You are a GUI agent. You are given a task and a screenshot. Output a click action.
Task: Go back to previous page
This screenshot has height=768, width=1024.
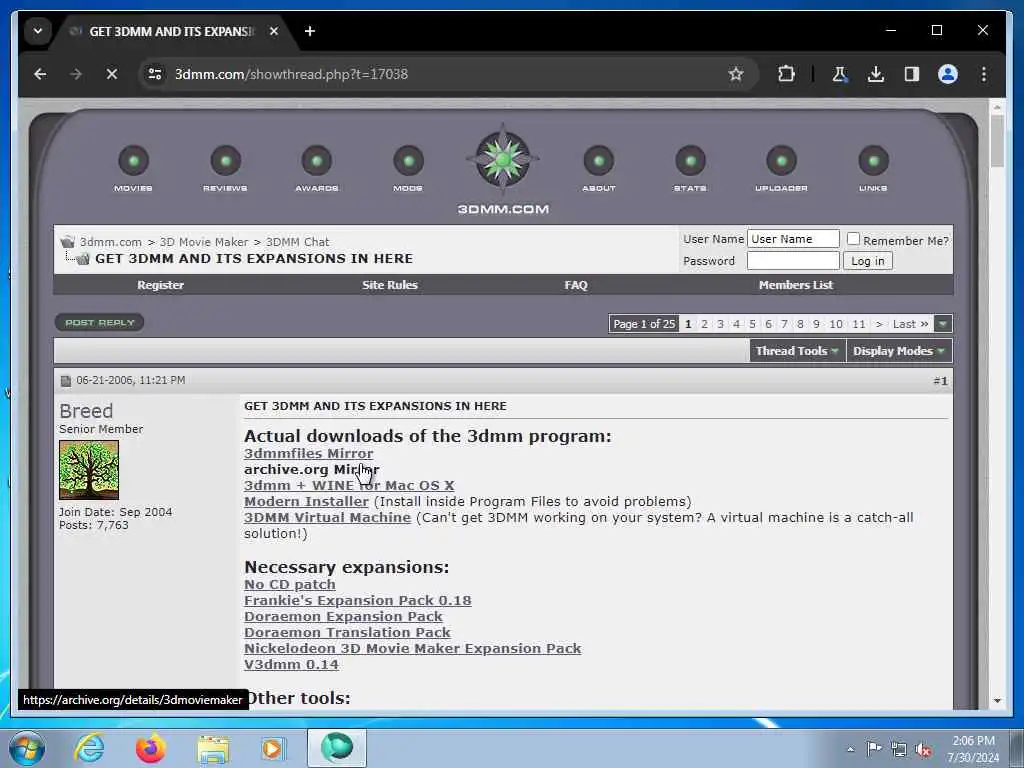tap(40, 74)
